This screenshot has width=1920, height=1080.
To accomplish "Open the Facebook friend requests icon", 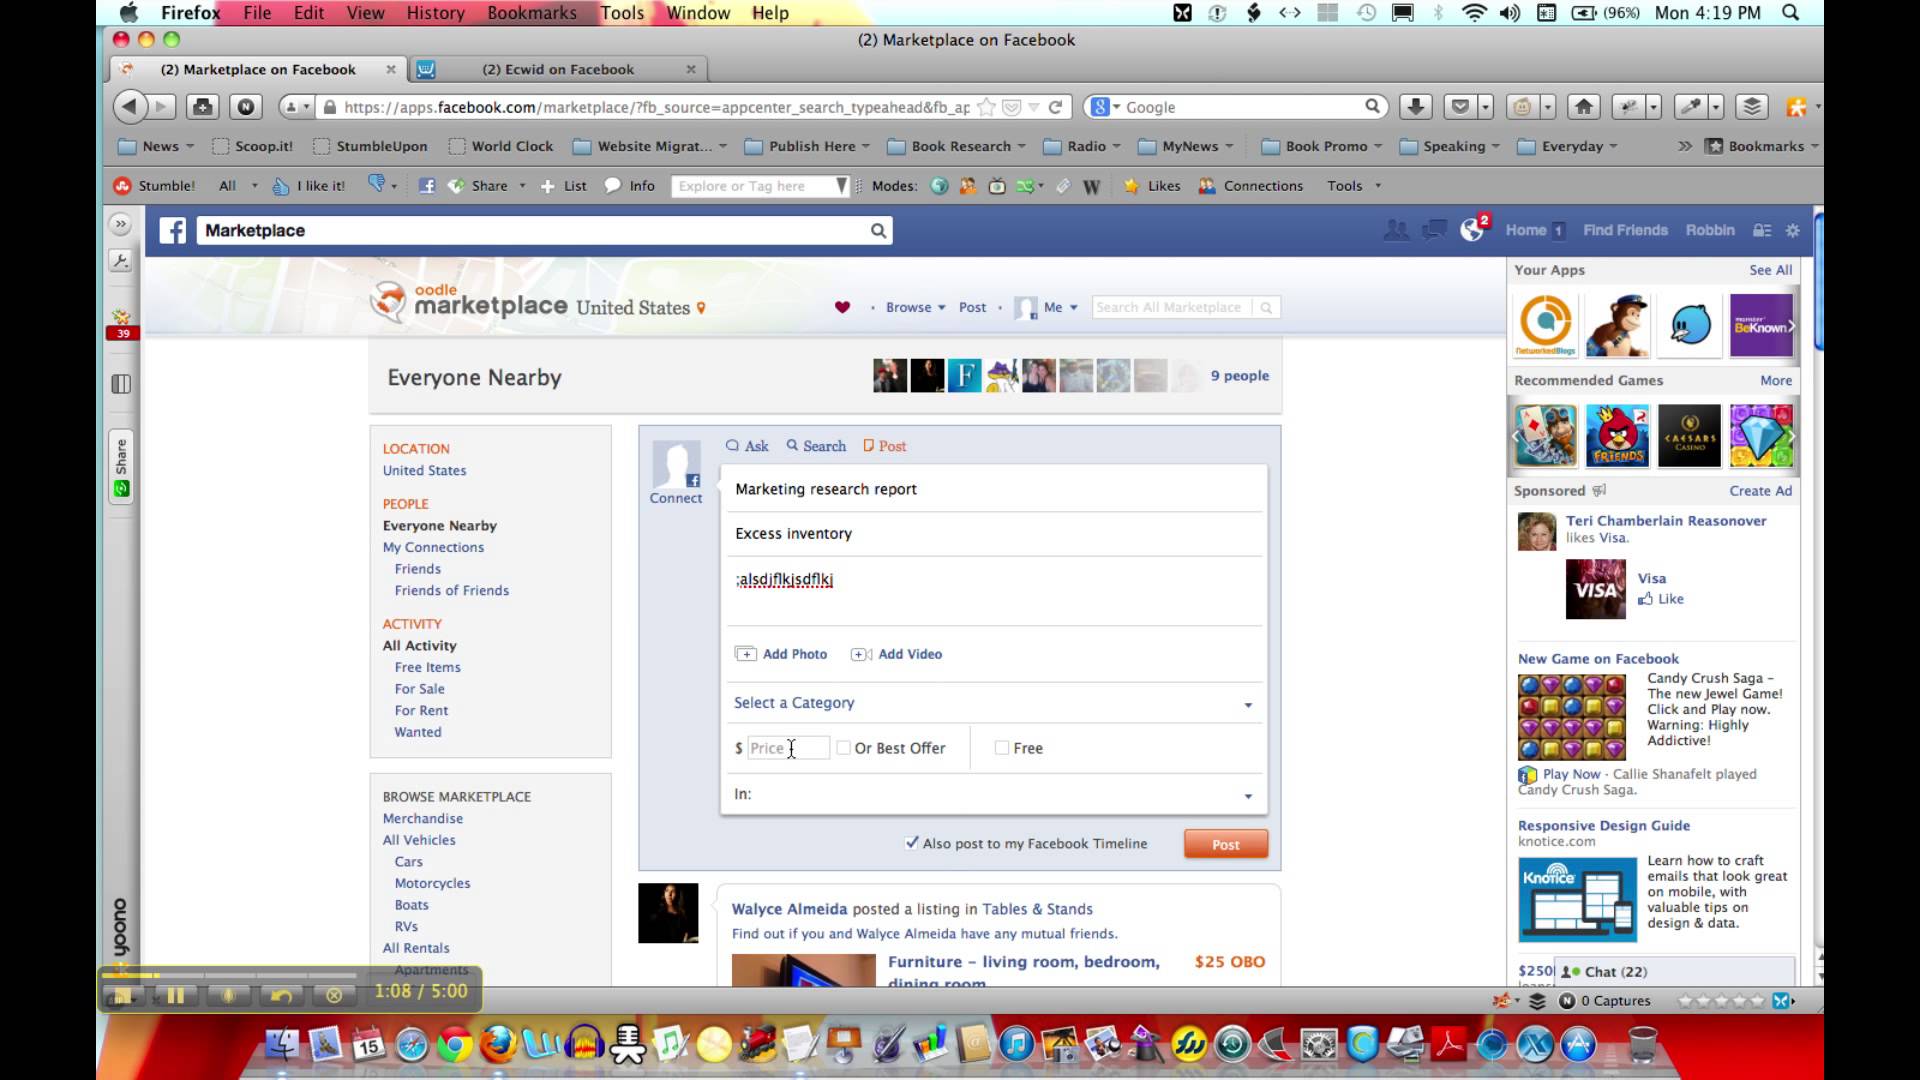I will [x=1396, y=230].
